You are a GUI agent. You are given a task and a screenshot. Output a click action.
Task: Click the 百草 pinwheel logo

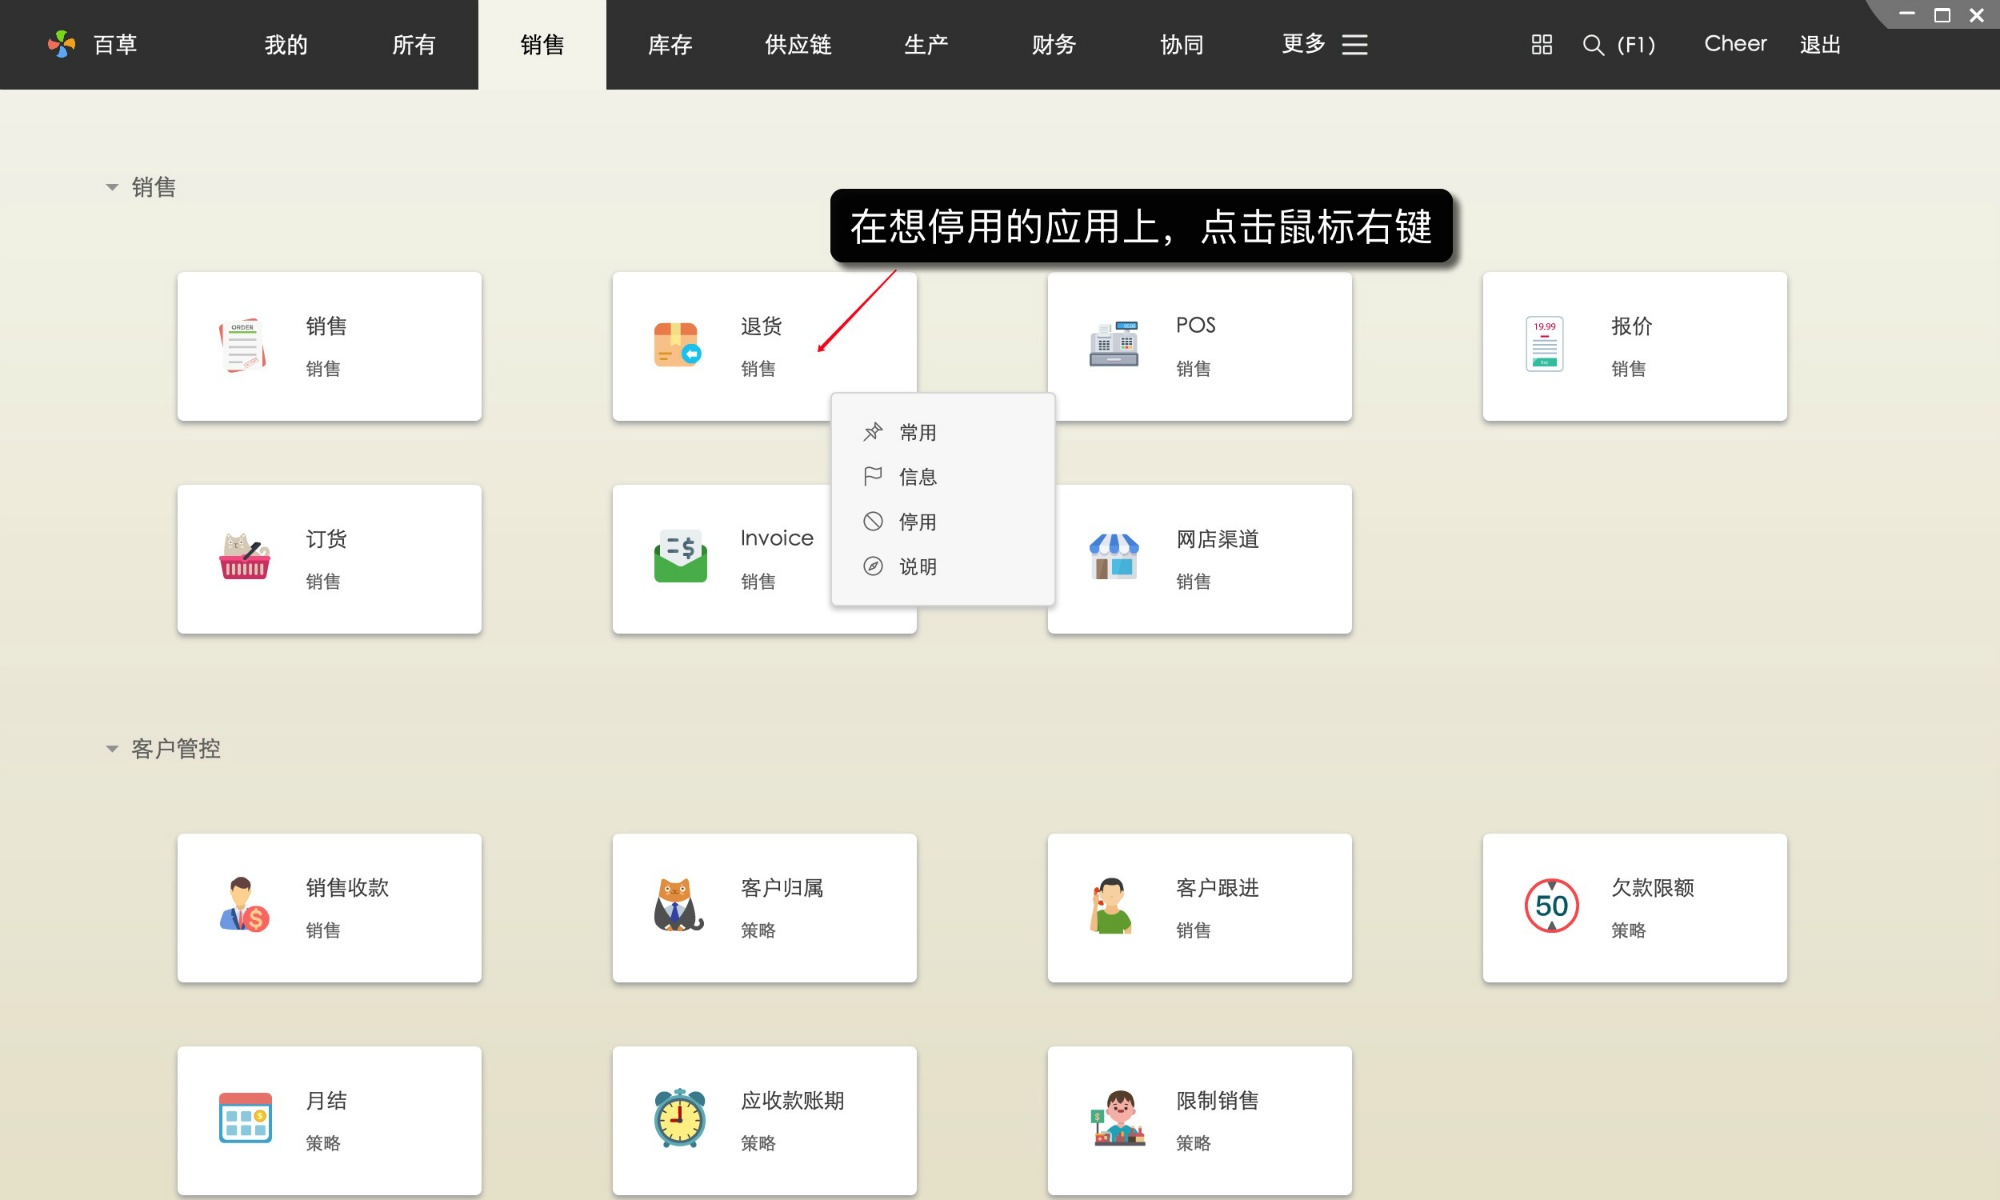[x=61, y=44]
